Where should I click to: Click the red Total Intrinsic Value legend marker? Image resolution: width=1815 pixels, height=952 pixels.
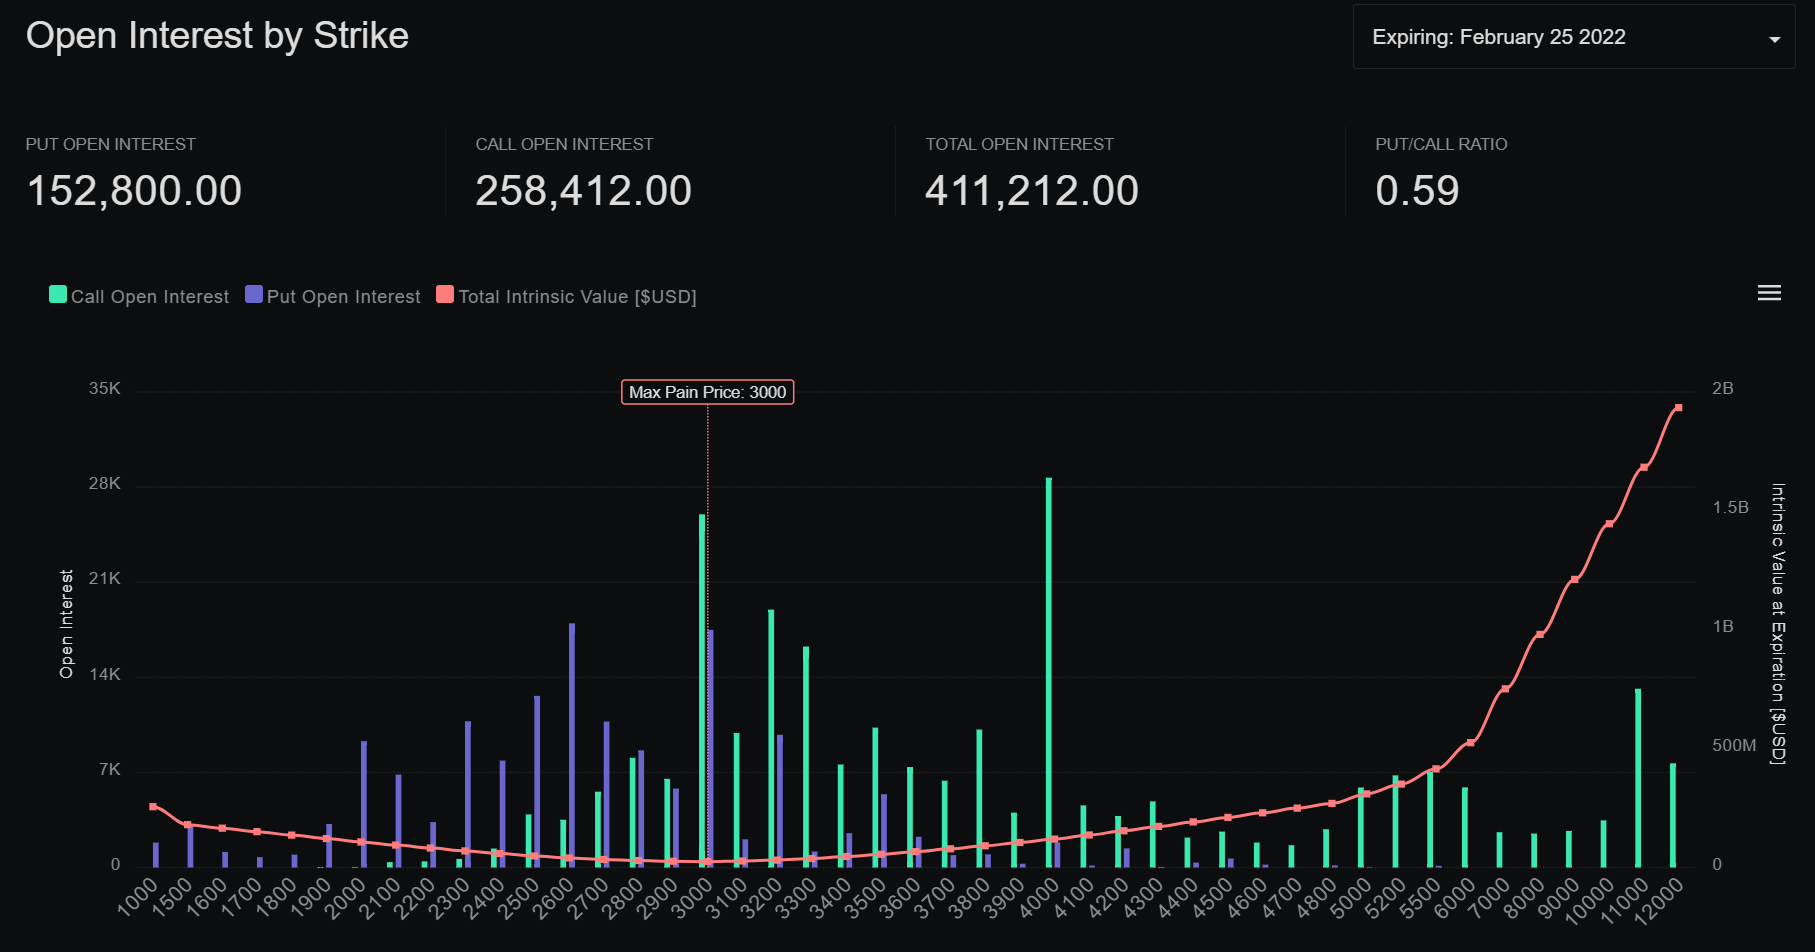(445, 295)
